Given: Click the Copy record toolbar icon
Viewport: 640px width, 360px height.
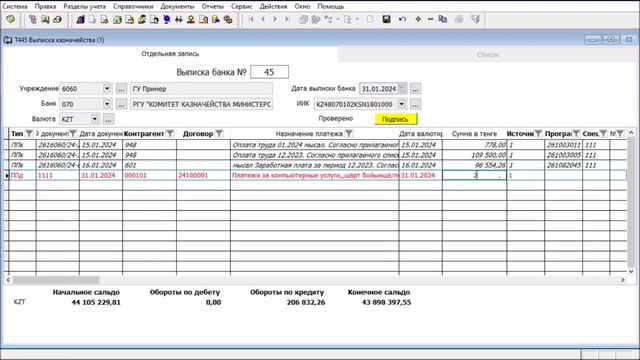Looking at the screenshot, I should 443,19.
